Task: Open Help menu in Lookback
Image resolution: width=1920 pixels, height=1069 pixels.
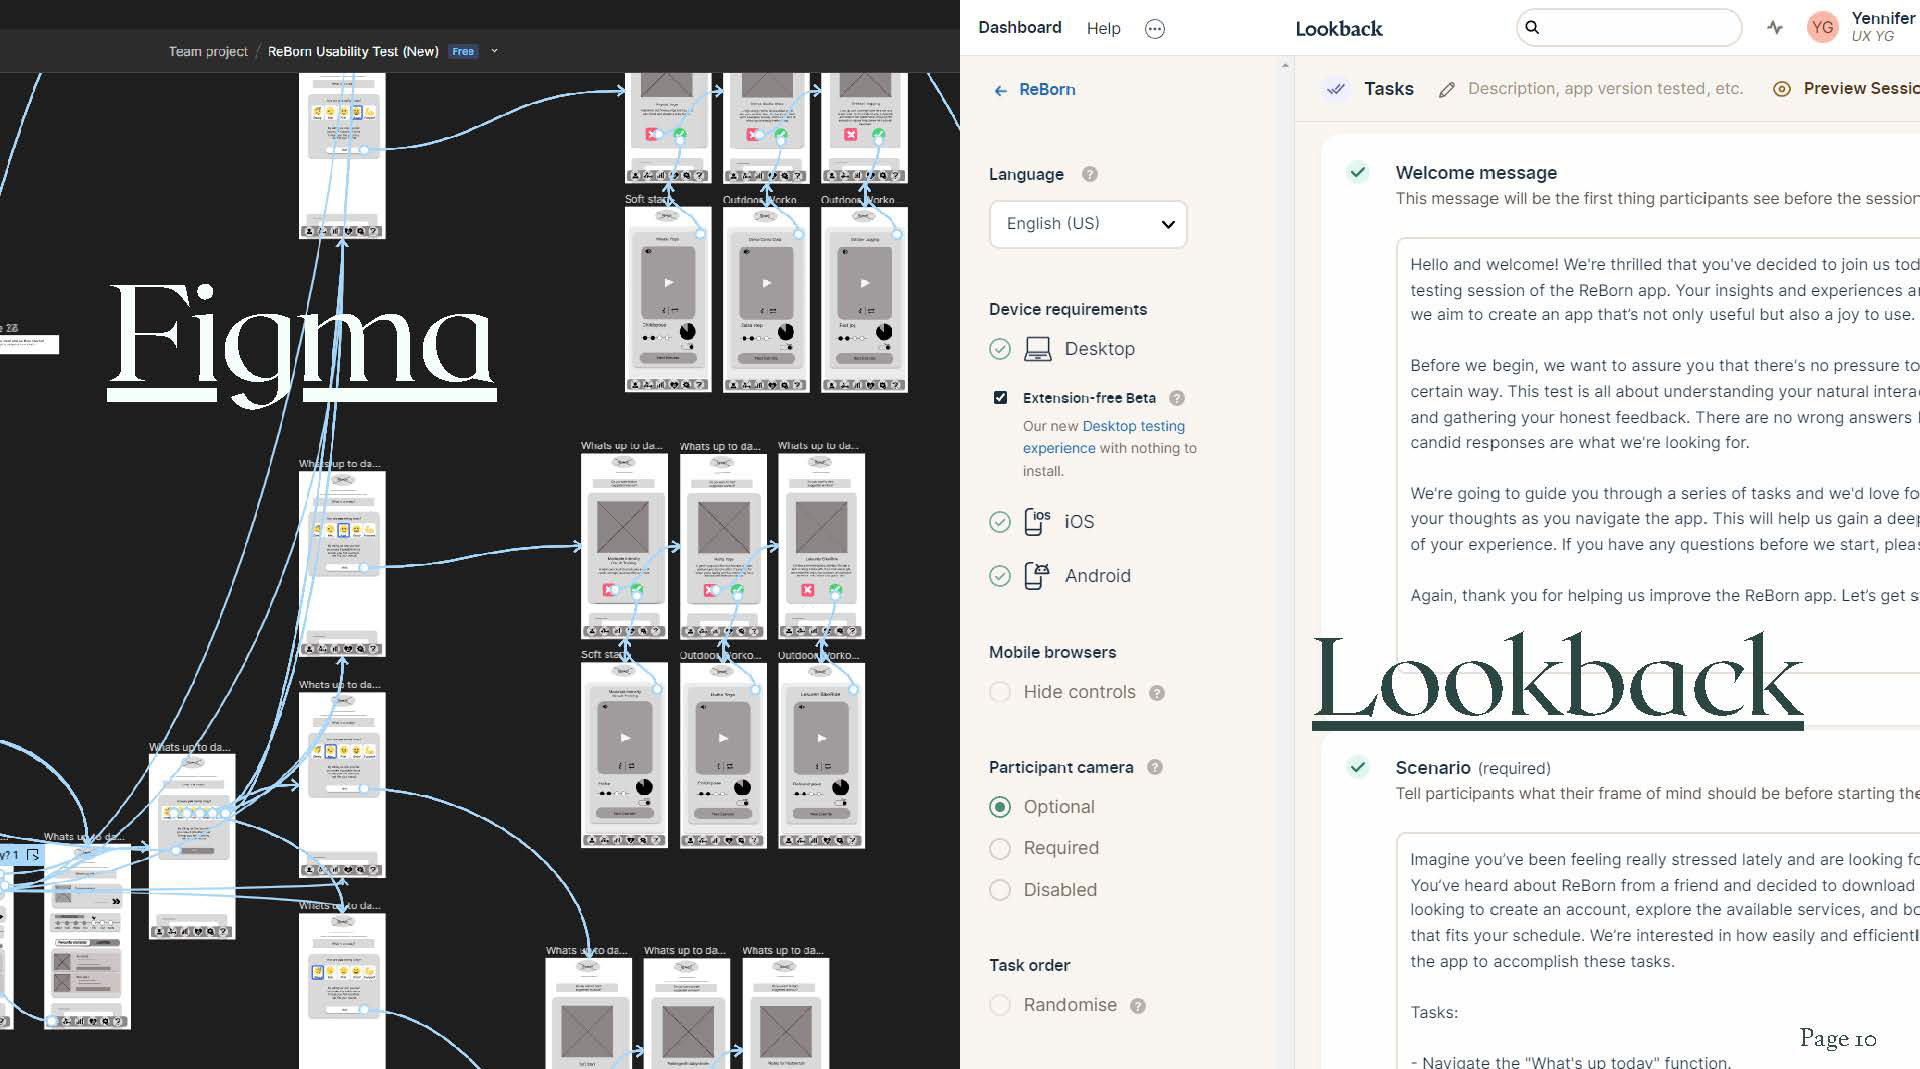Action: tap(1104, 29)
